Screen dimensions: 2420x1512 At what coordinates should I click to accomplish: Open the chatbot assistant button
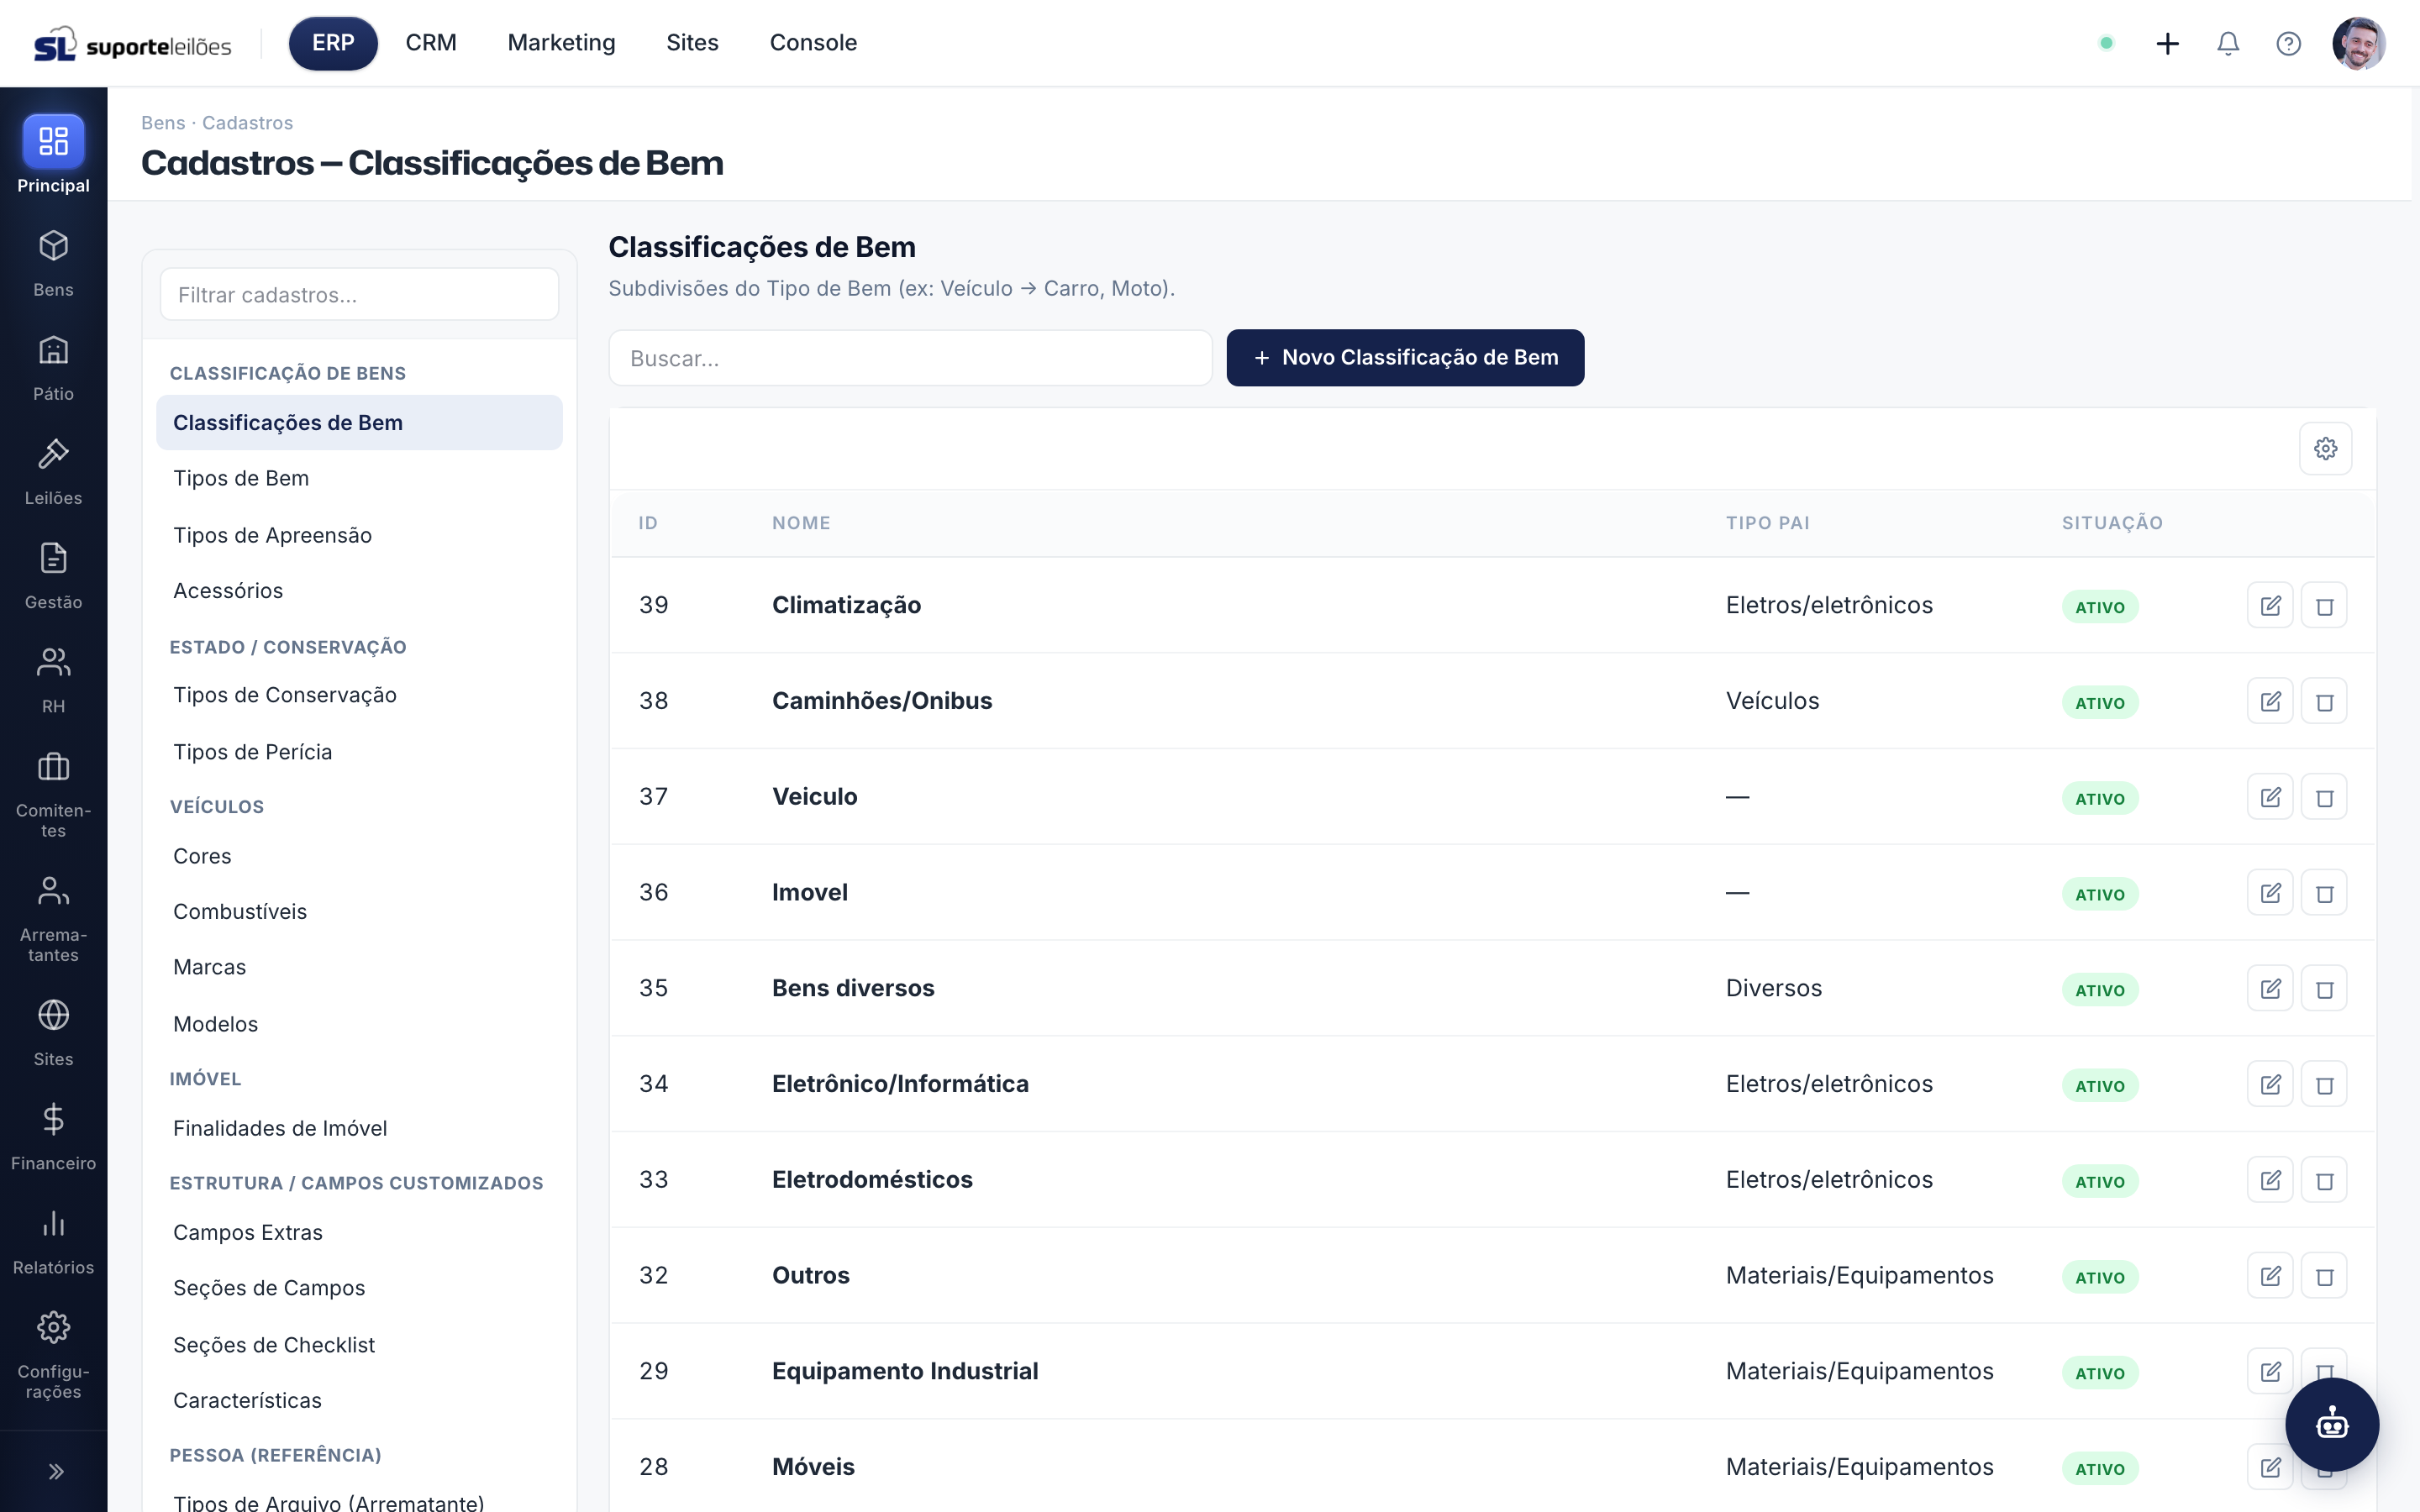(x=2331, y=1423)
